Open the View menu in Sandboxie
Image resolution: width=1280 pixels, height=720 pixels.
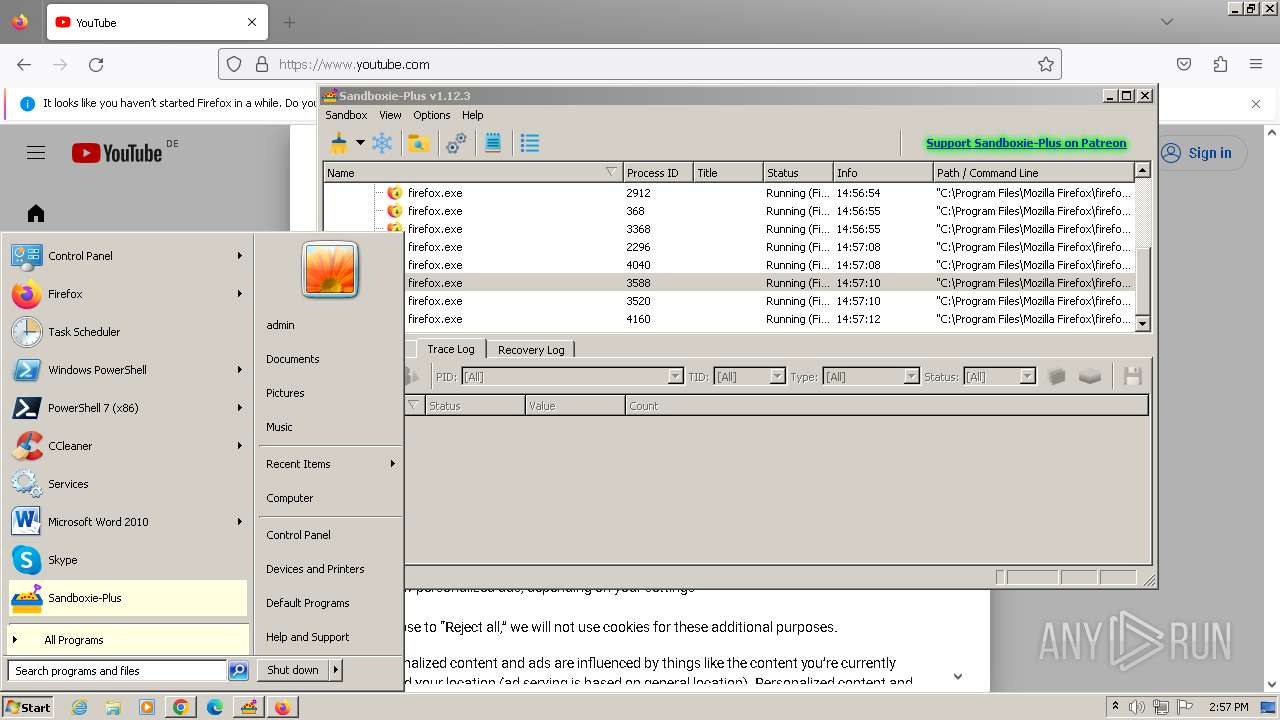click(390, 115)
